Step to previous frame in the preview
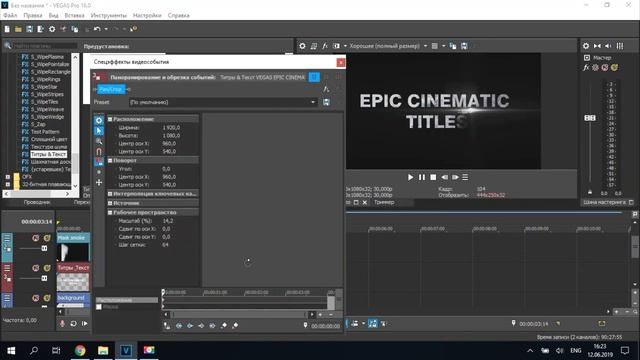This screenshot has width=640, height=360. click(444, 177)
